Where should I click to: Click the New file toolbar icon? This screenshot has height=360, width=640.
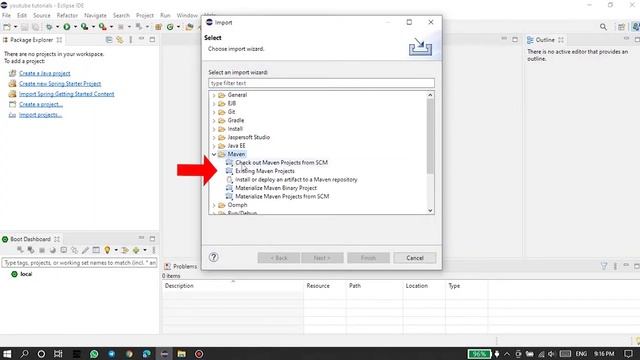7,27
